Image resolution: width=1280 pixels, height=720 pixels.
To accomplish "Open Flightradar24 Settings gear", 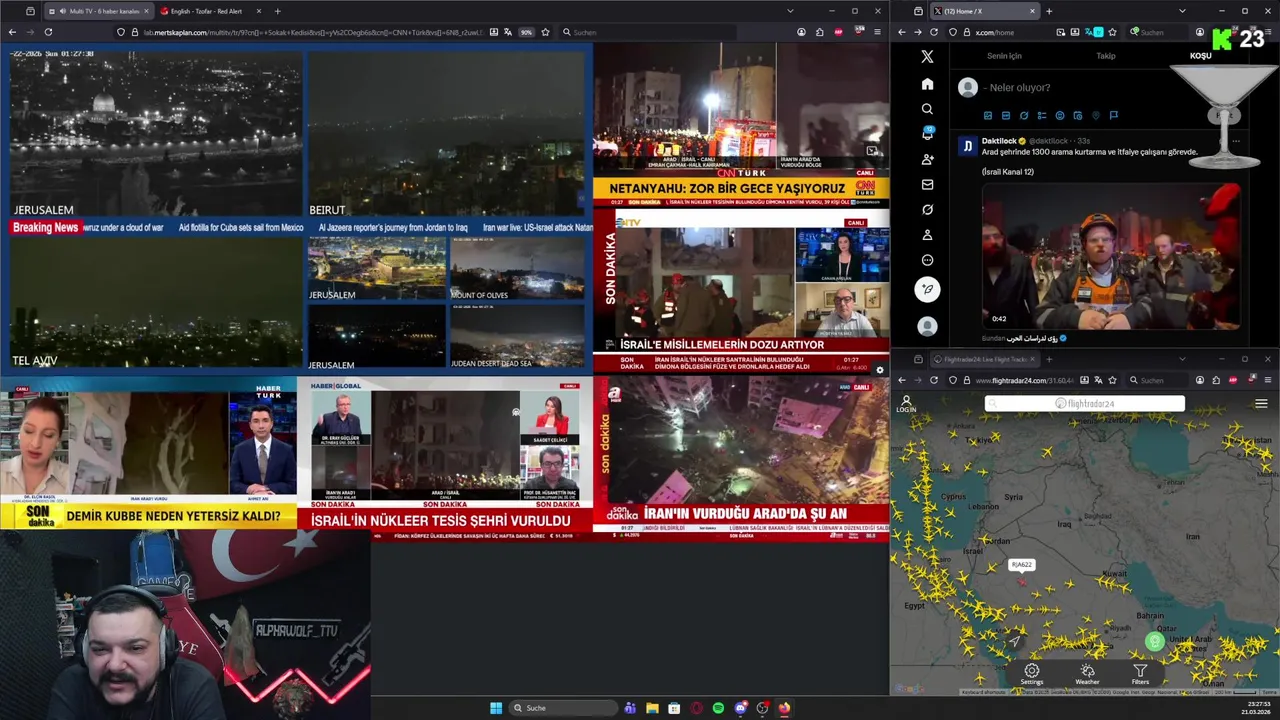I will click(x=1031, y=674).
